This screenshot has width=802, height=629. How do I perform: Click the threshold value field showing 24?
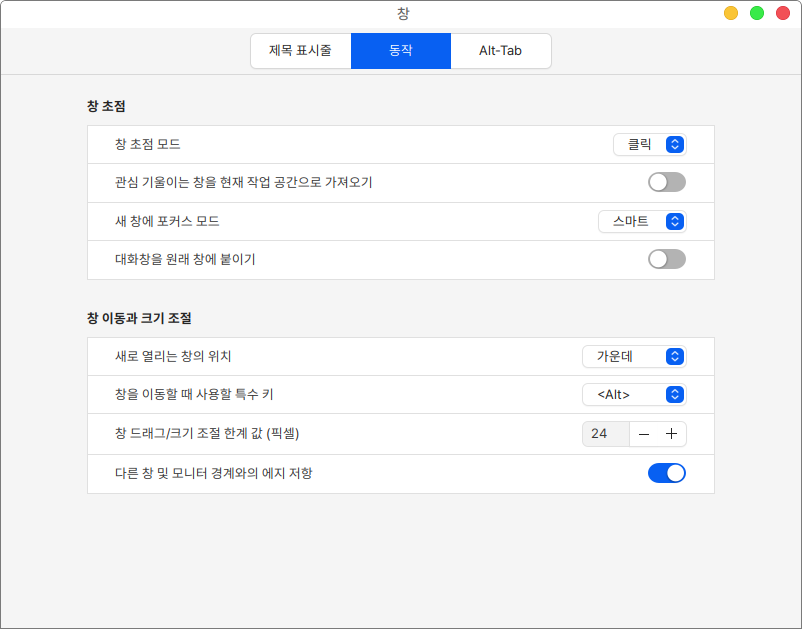605,434
